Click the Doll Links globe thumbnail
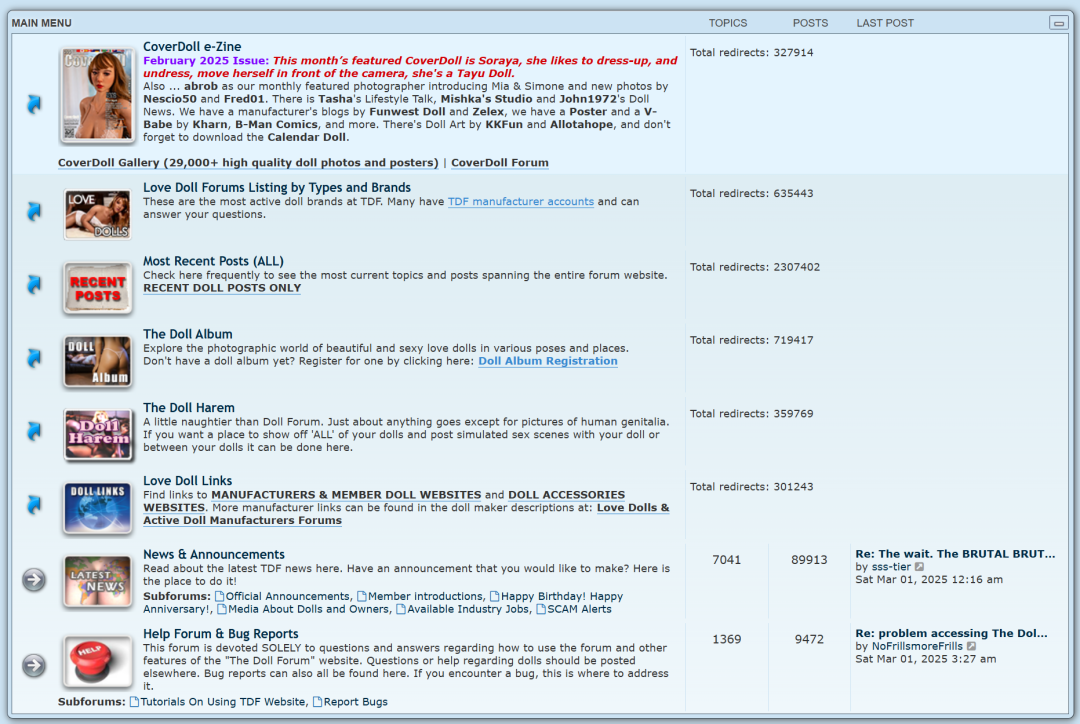1080x724 pixels. (x=97, y=508)
